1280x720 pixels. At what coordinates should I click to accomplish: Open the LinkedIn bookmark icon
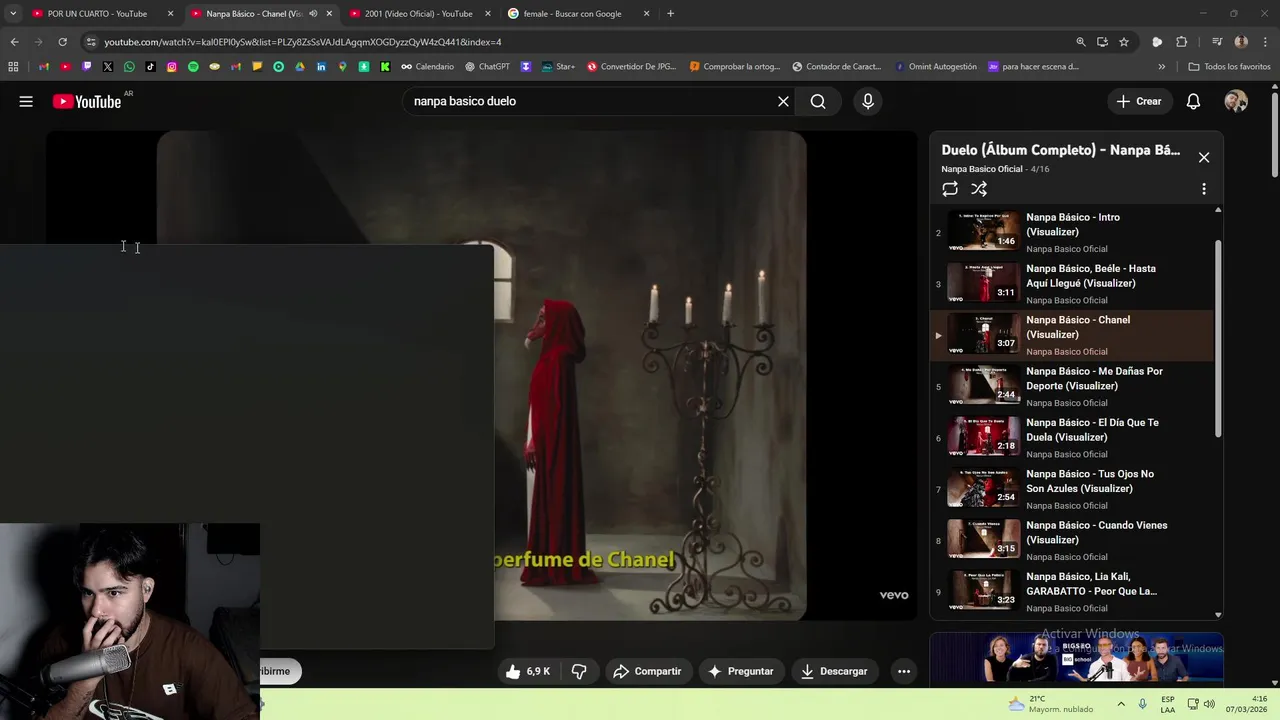tap(321, 67)
